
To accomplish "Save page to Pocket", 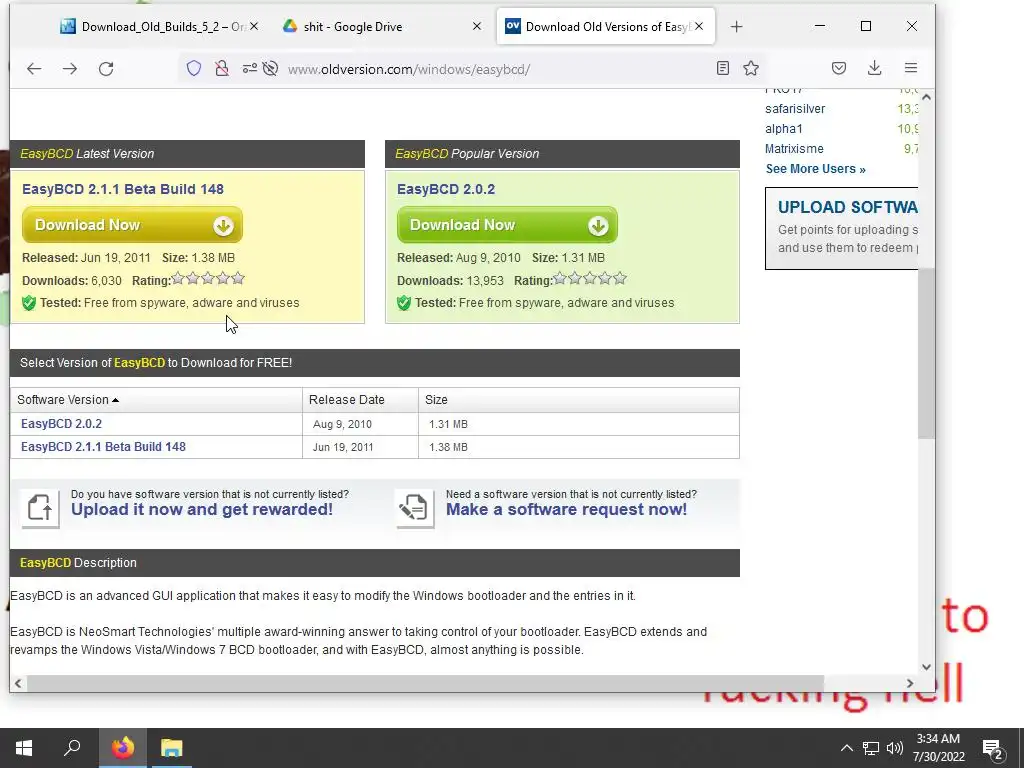I will tap(839, 68).
